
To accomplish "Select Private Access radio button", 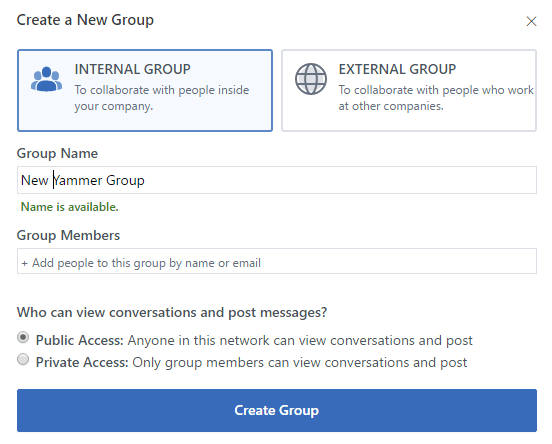I will 23,359.
